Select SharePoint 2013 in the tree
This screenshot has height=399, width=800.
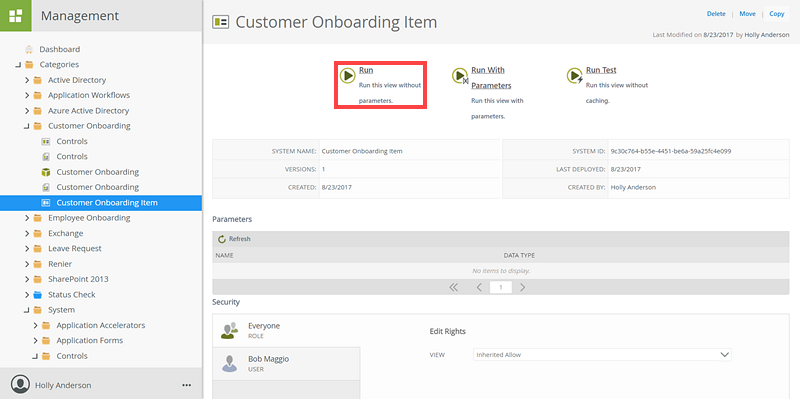78,279
